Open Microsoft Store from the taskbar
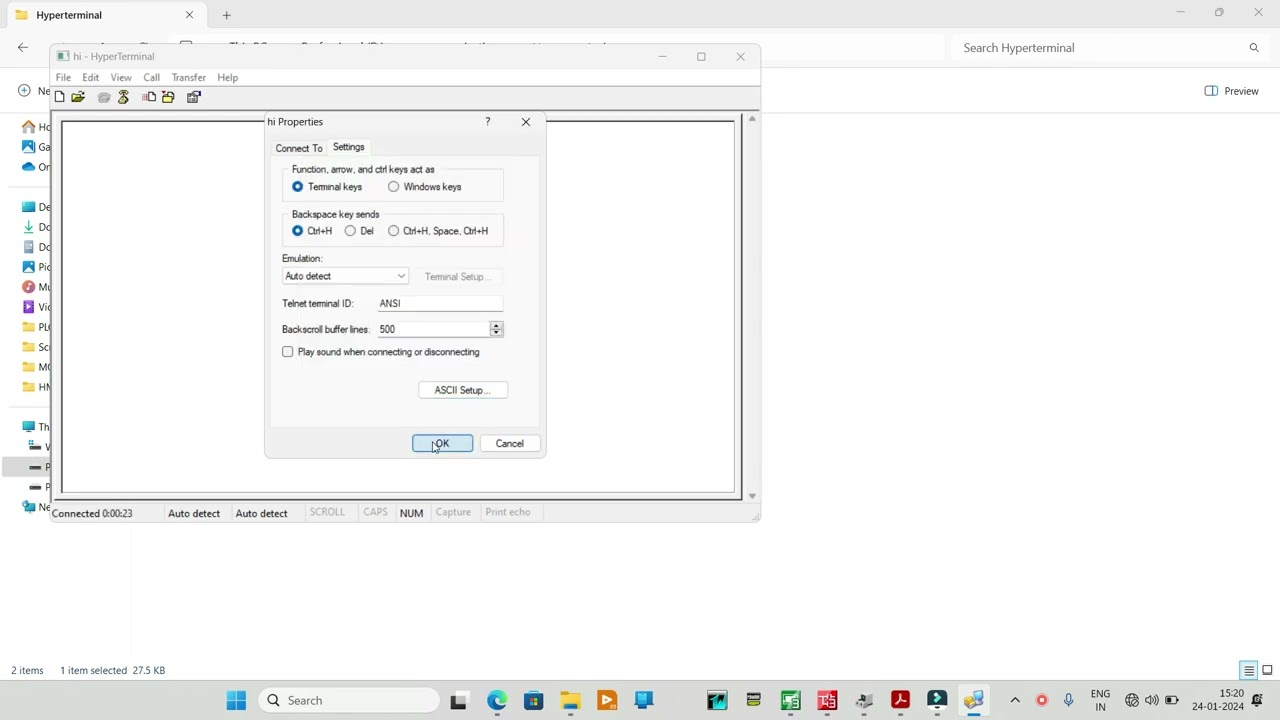1280x720 pixels. point(533,700)
